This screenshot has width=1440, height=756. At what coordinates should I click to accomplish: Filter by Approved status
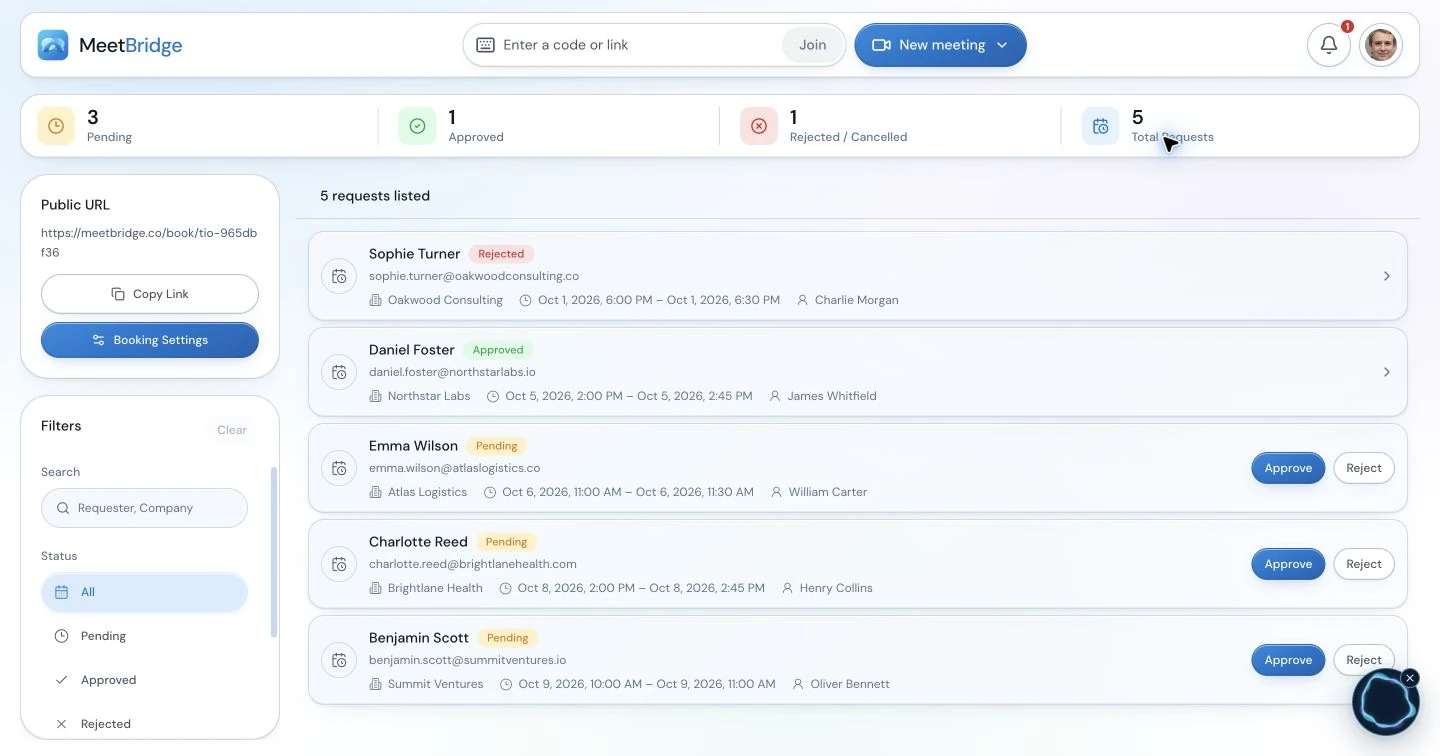144,680
